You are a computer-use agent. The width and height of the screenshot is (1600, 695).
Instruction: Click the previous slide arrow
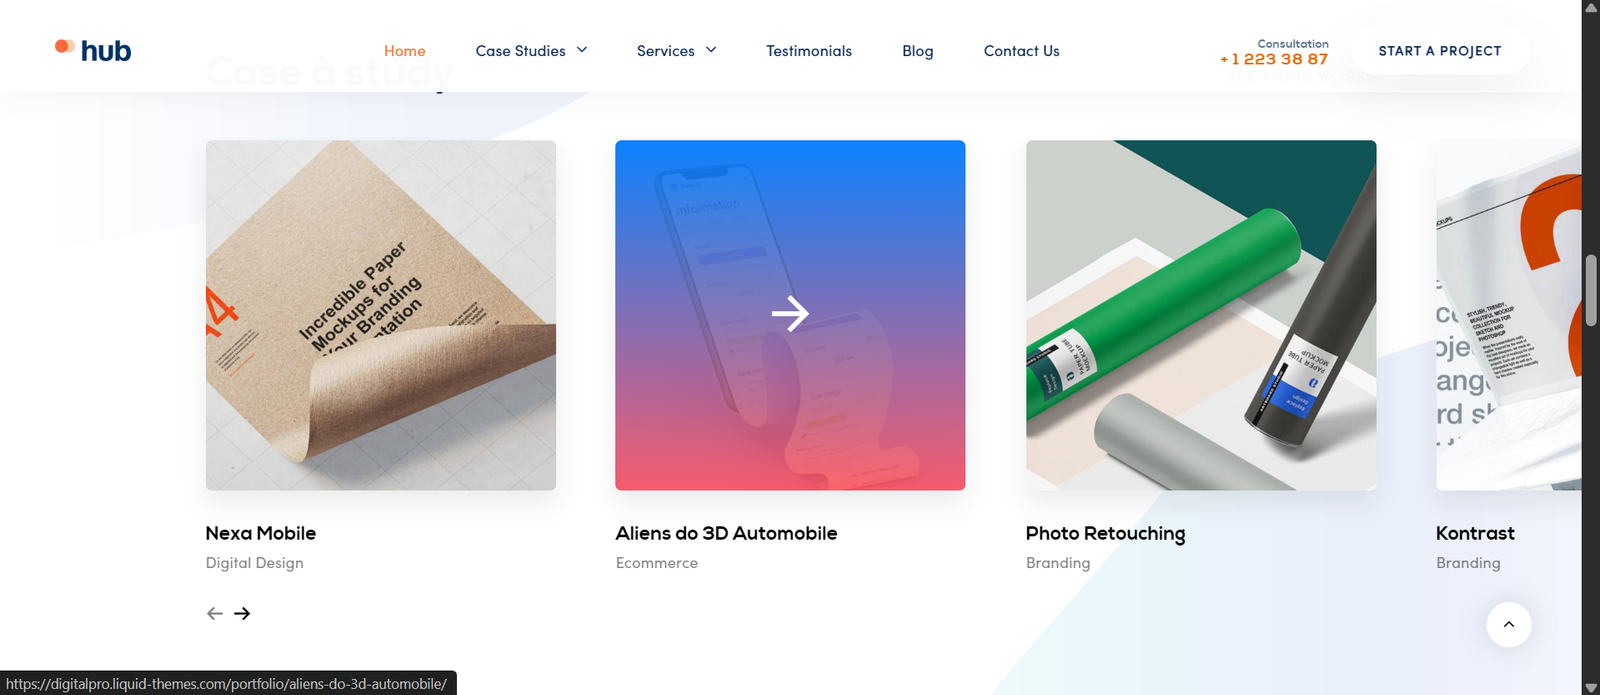[215, 613]
